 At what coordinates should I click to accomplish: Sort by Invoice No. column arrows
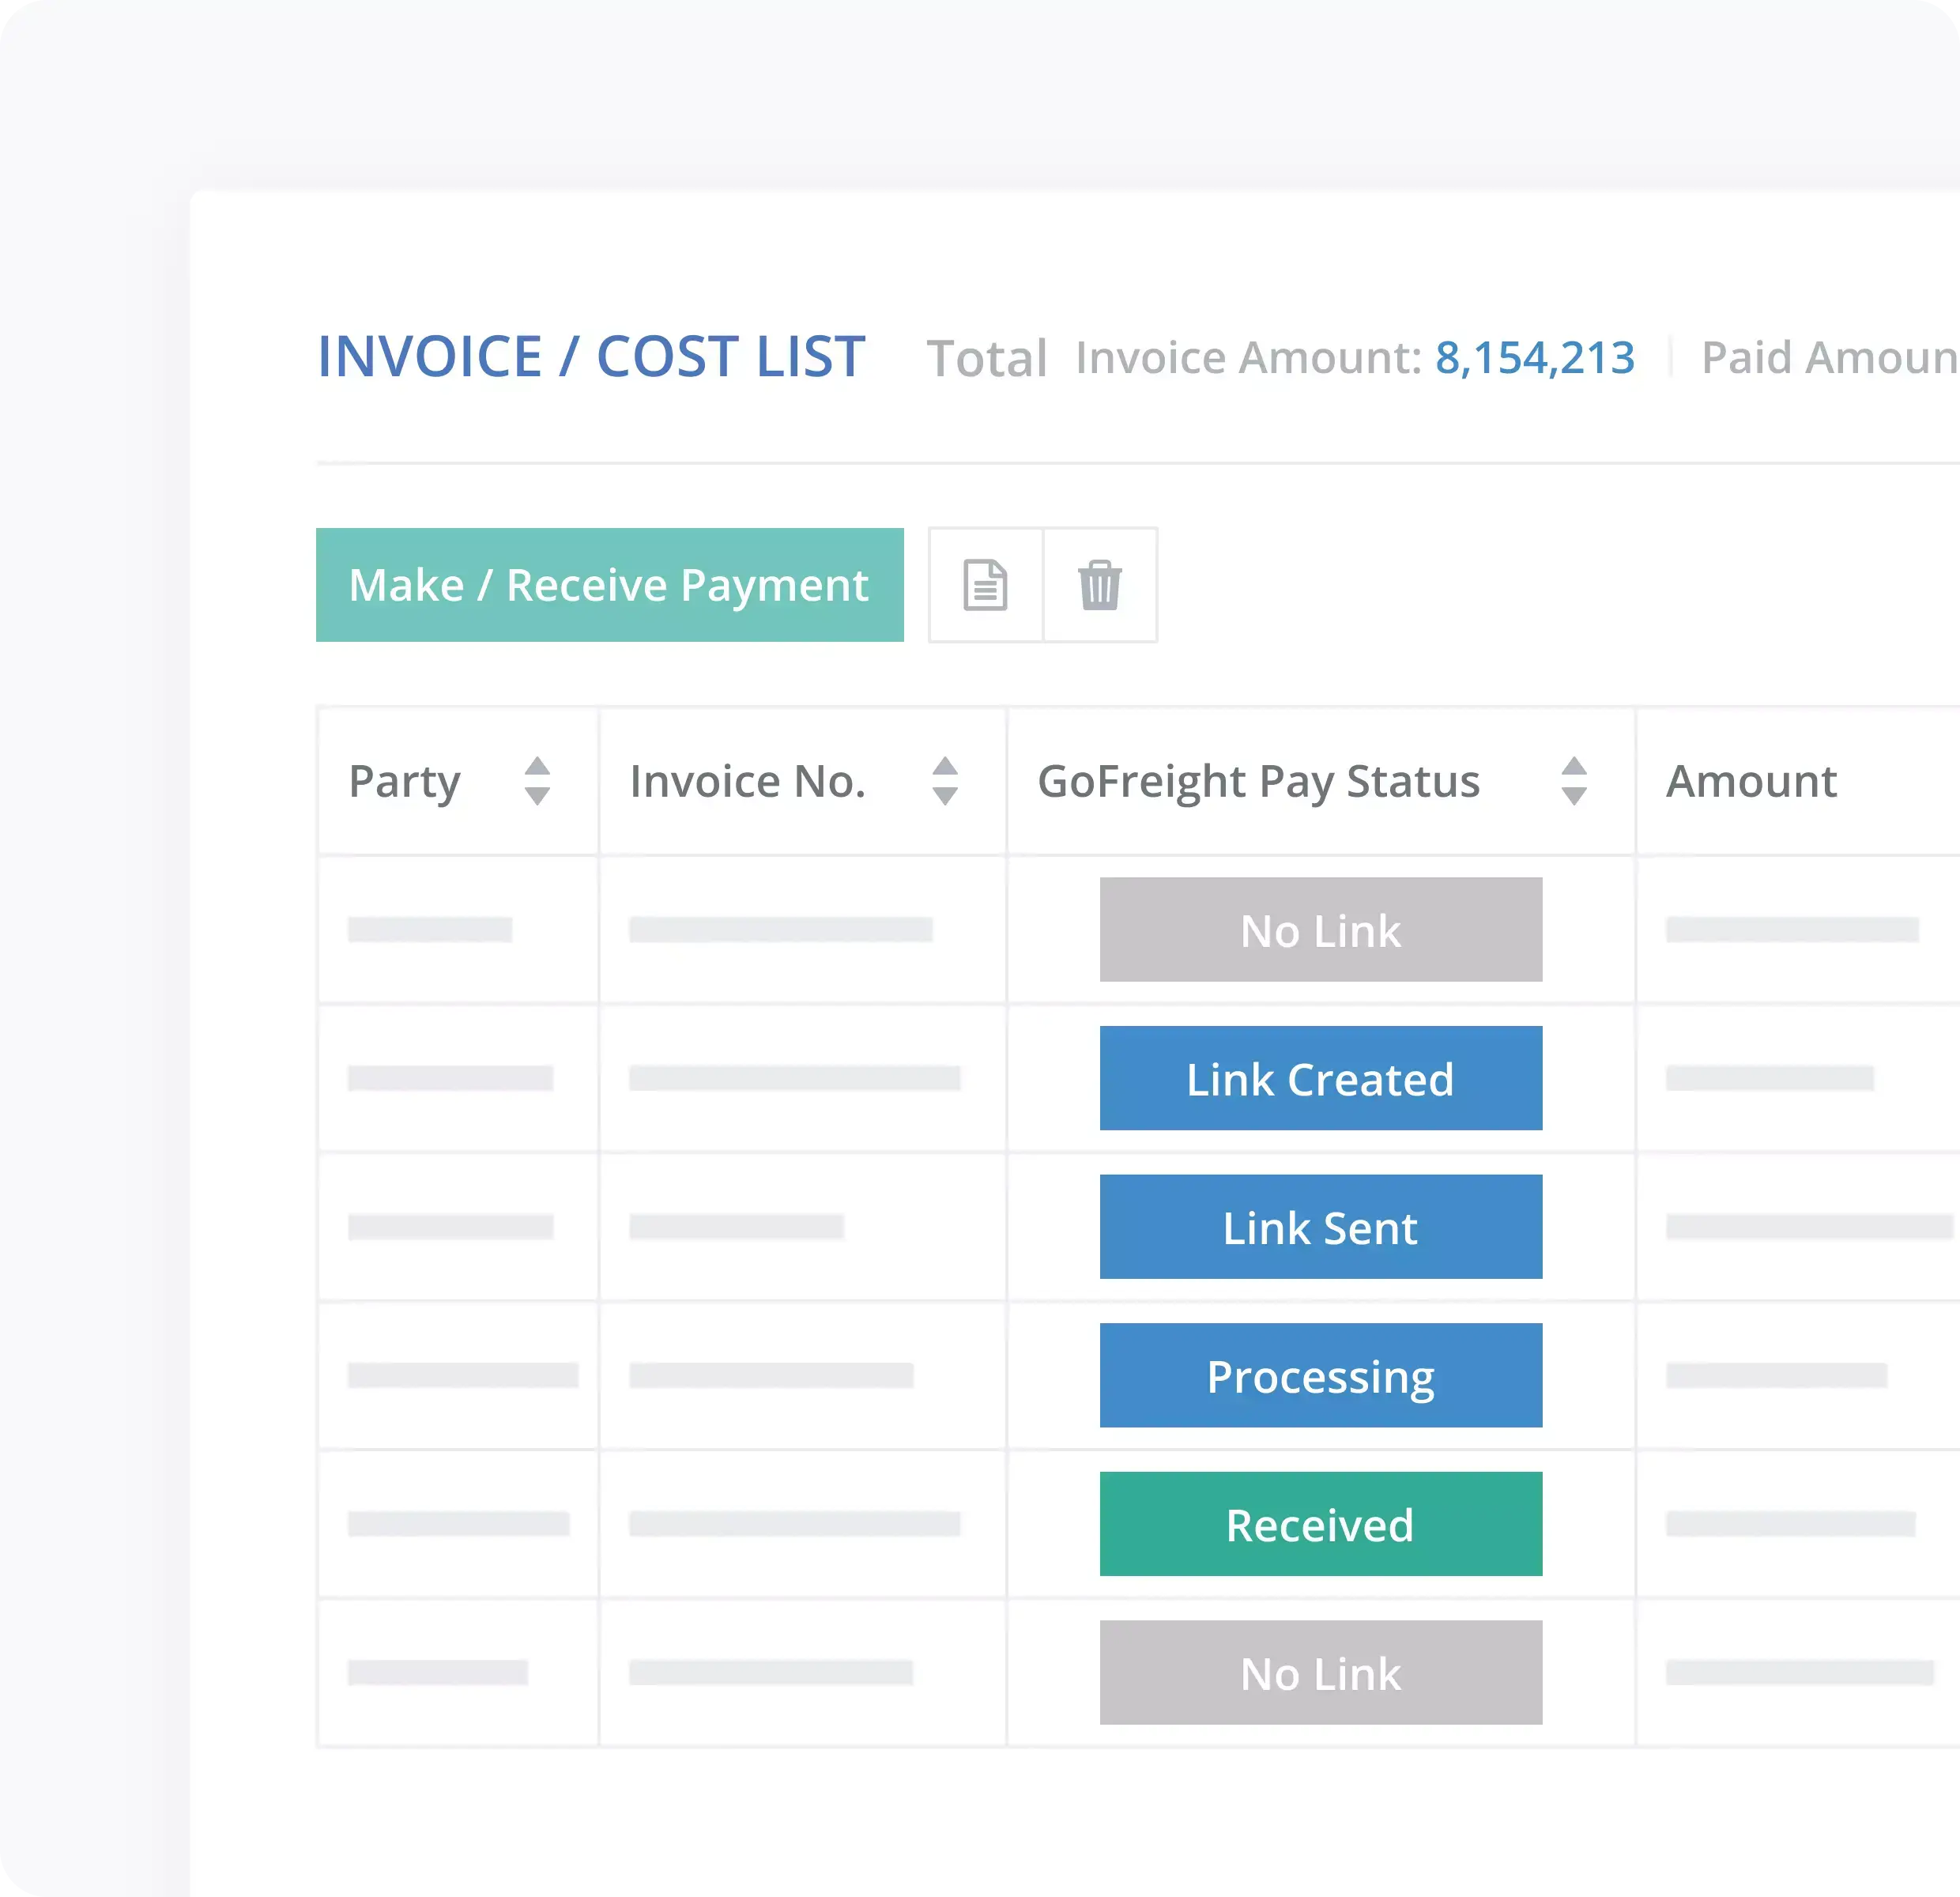pyautogui.click(x=945, y=781)
